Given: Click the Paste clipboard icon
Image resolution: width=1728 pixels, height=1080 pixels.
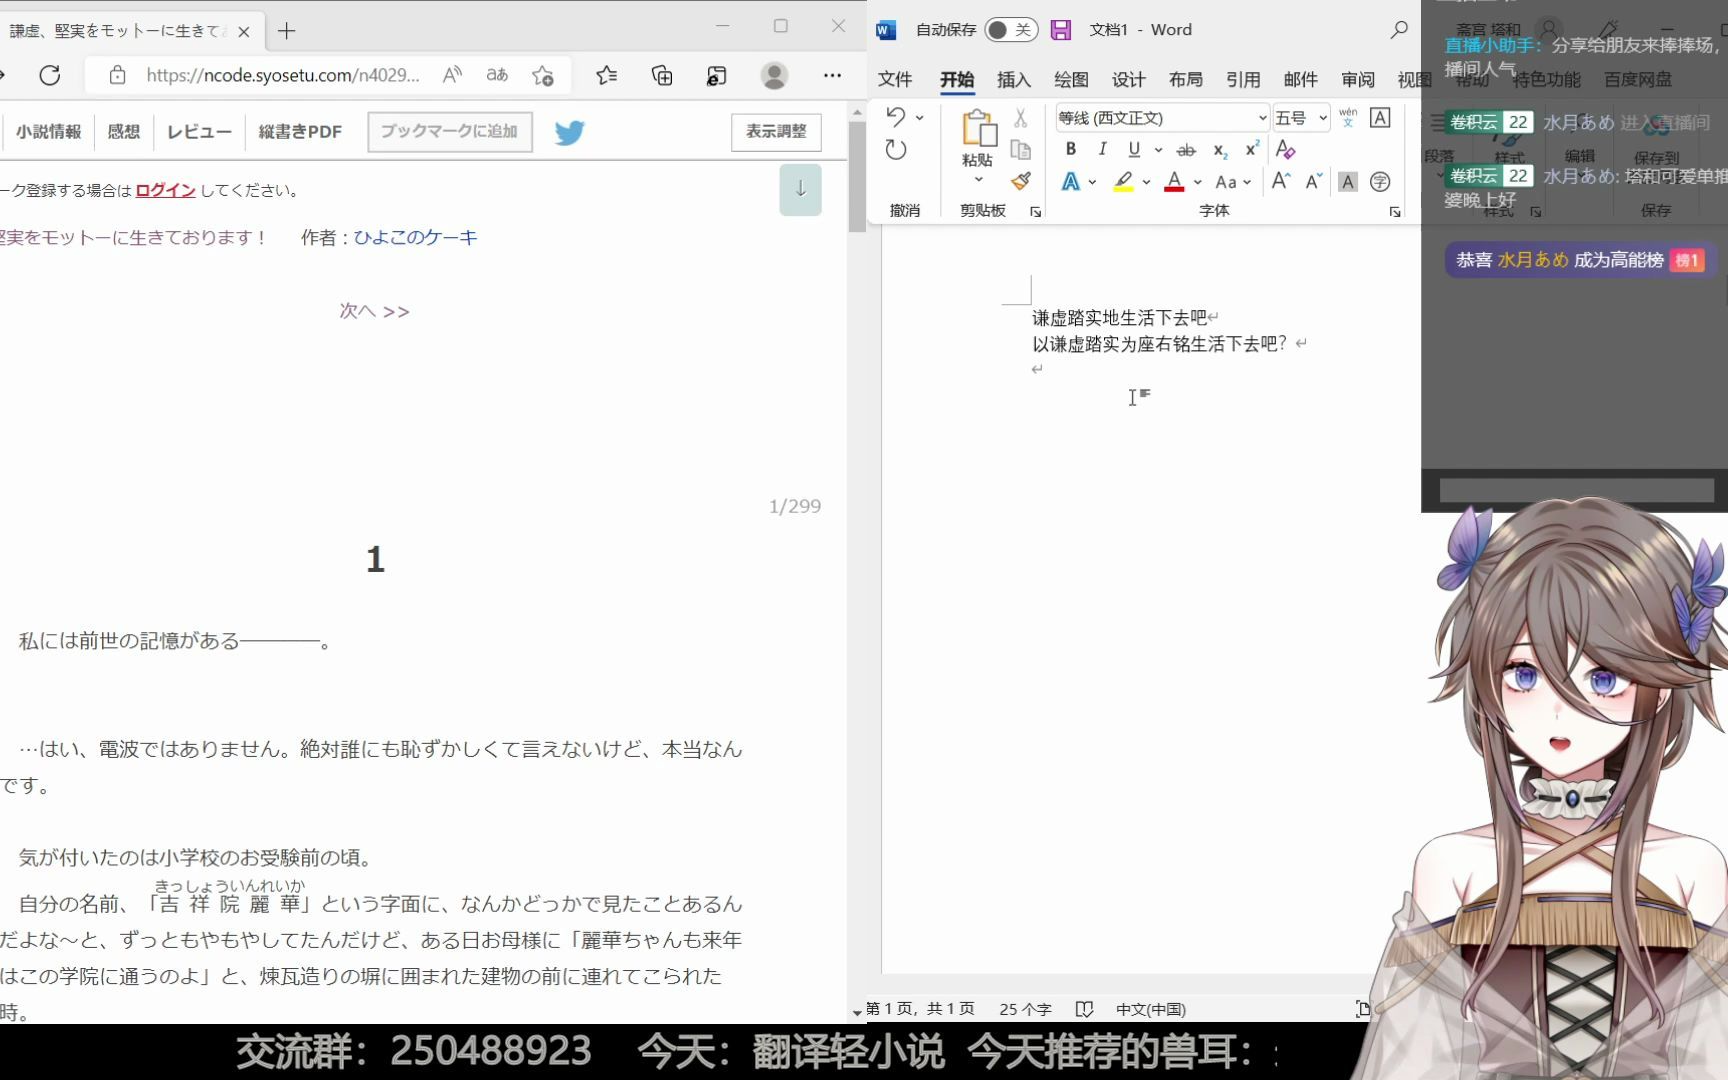Looking at the screenshot, I should coord(979,129).
